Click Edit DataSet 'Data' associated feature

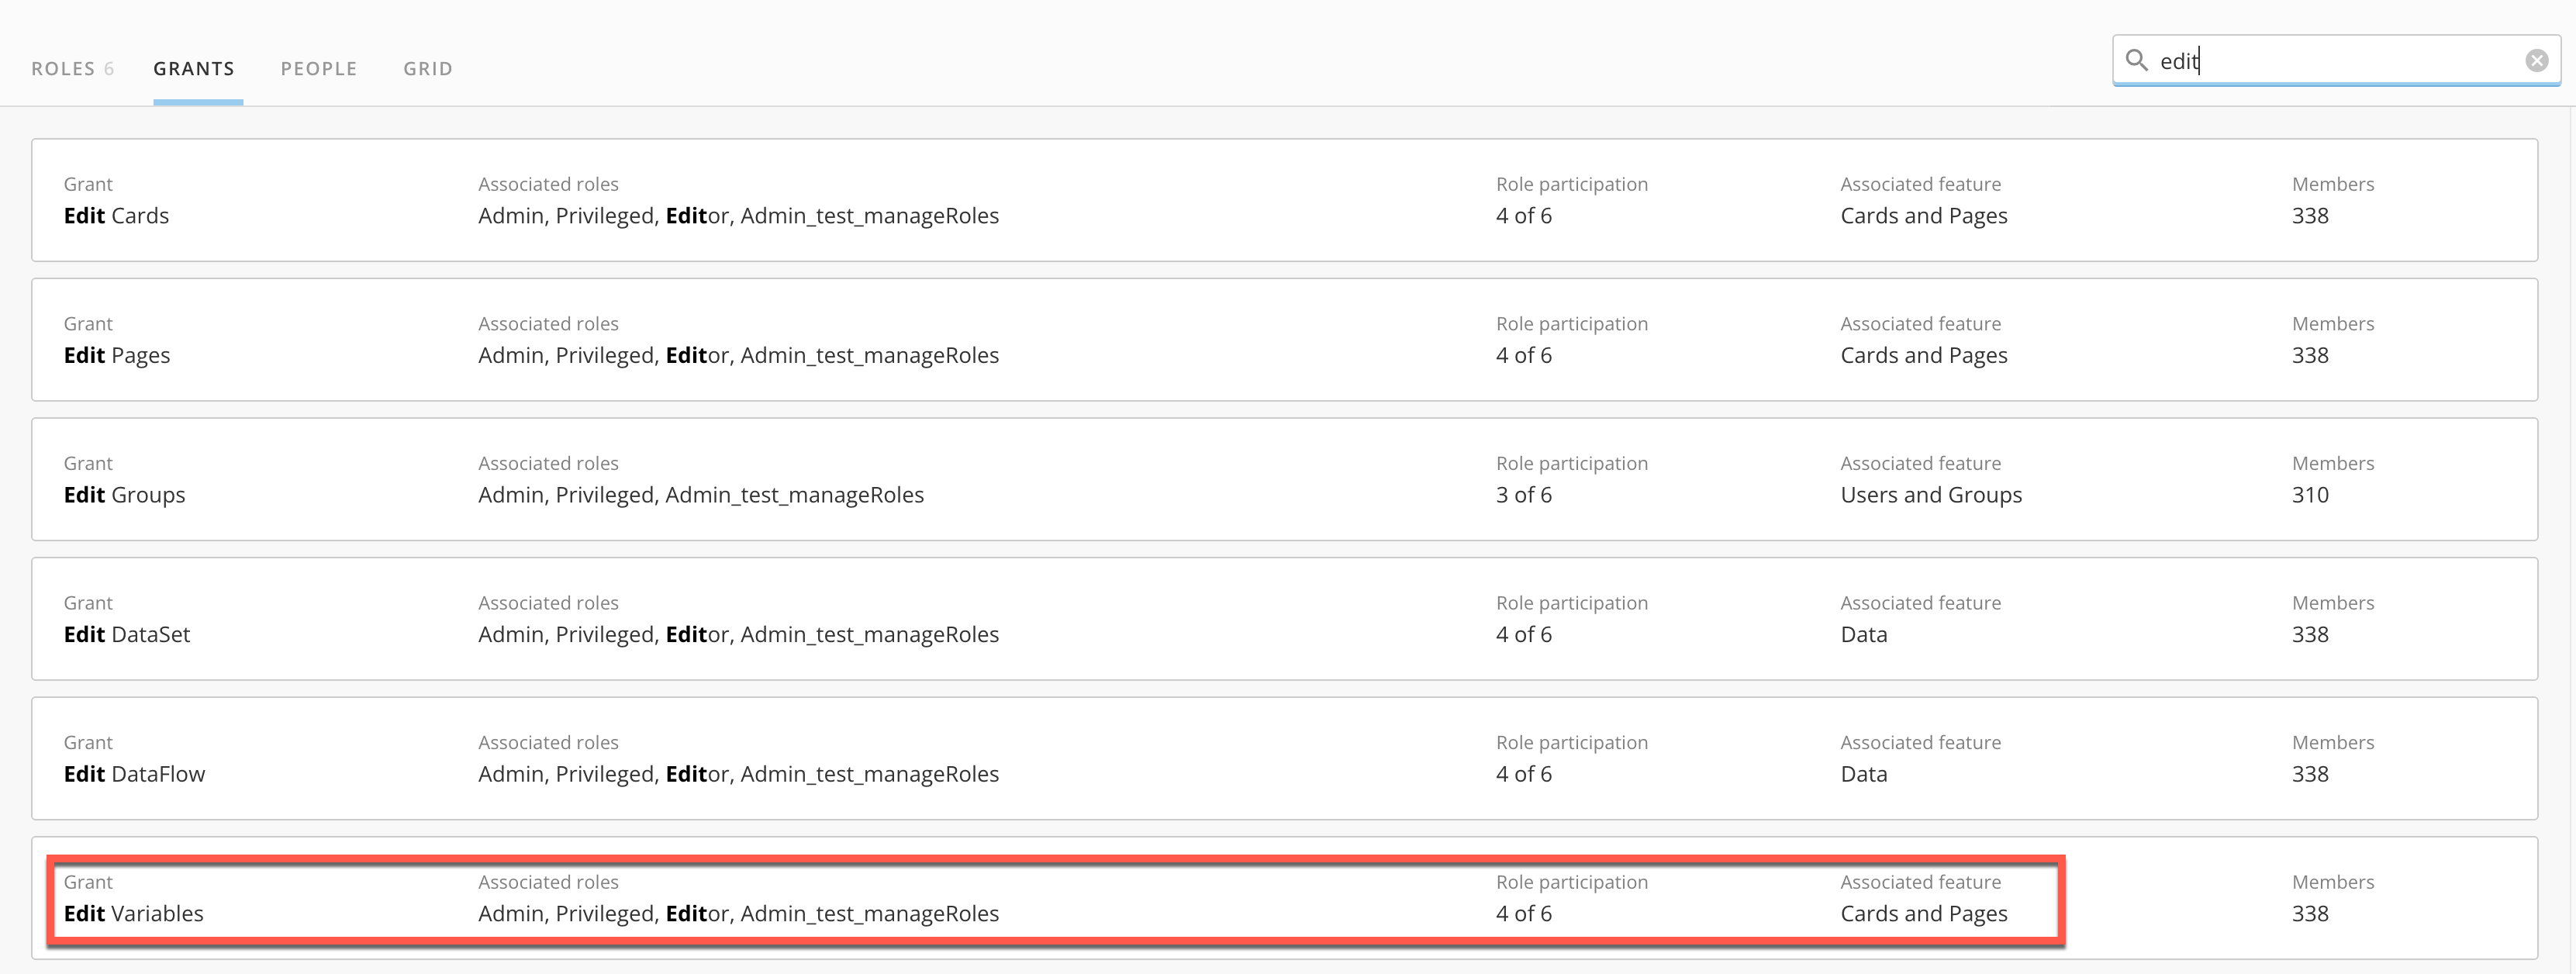coord(1863,634)
